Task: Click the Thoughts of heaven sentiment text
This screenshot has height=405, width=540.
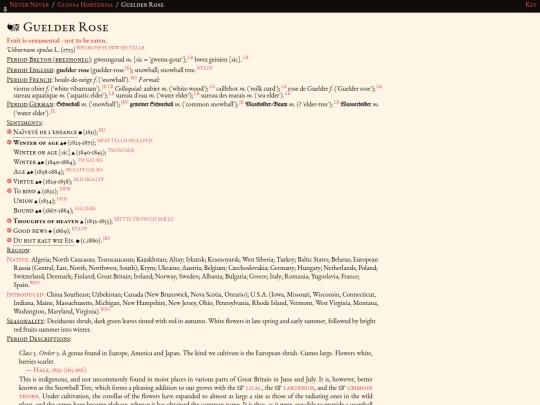Action: [46, 221]
